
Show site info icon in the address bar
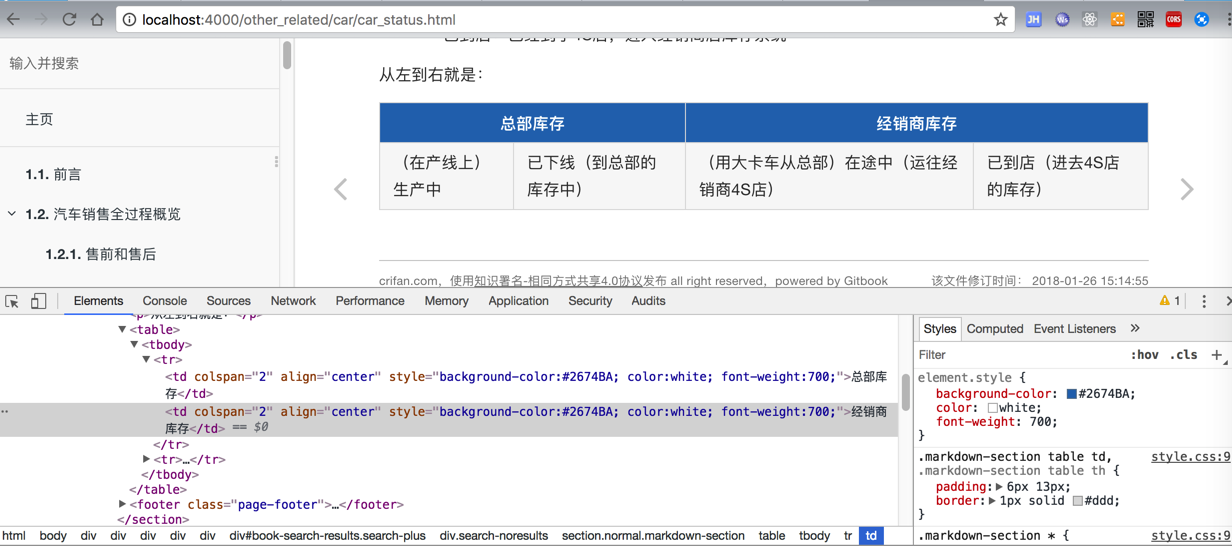130,20
